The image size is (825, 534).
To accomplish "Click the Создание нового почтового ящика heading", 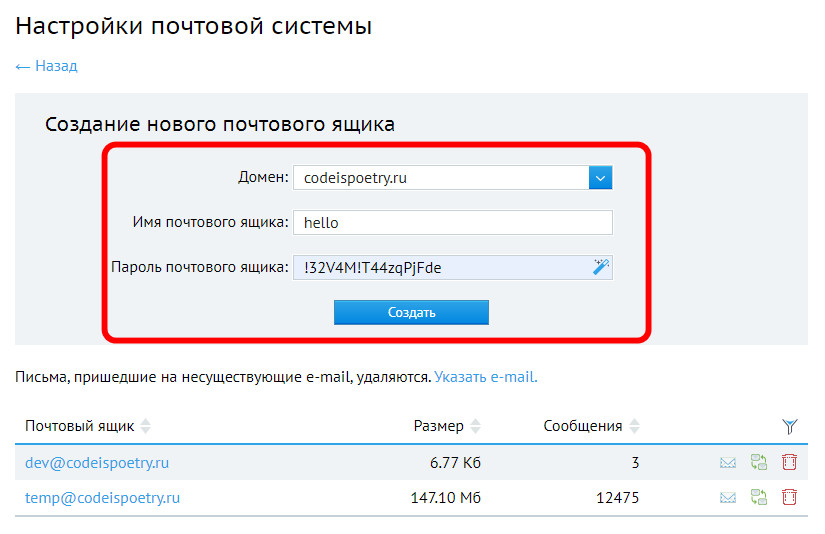I will [x=220, y=124].
